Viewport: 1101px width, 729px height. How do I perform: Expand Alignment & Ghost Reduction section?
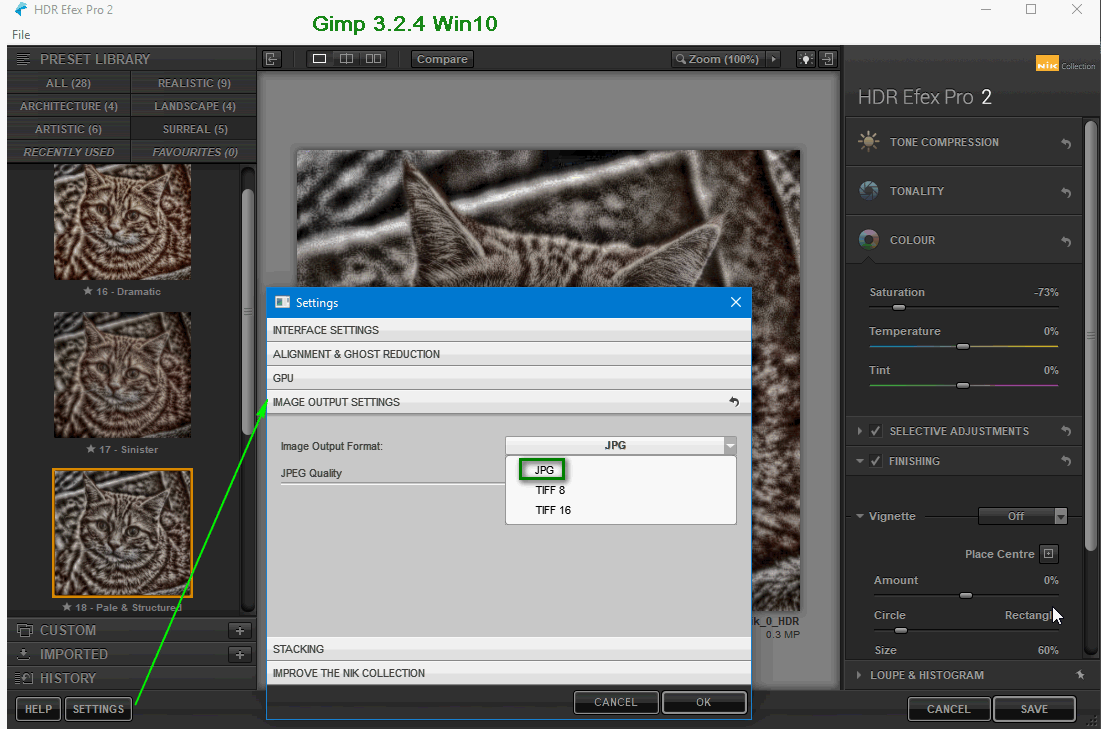pyautogui.click(x=509, y=354)
